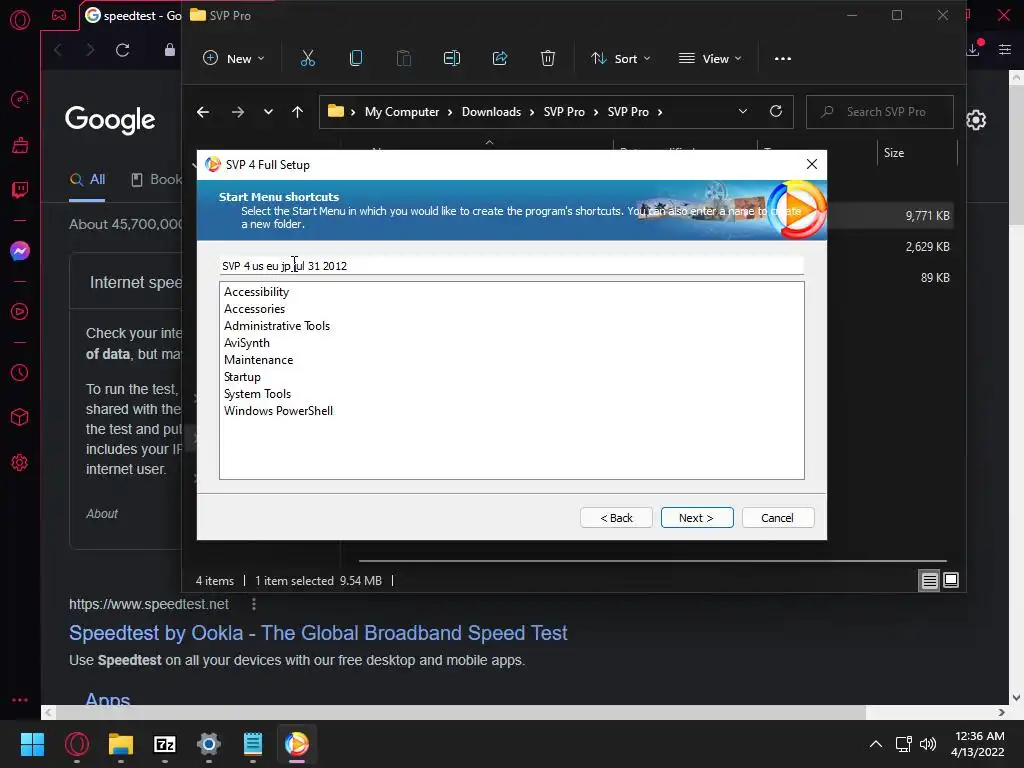Select the speedtest Google tab in Opera
The height and width of the screenshot is (768, 1024).
pos(133,16)
